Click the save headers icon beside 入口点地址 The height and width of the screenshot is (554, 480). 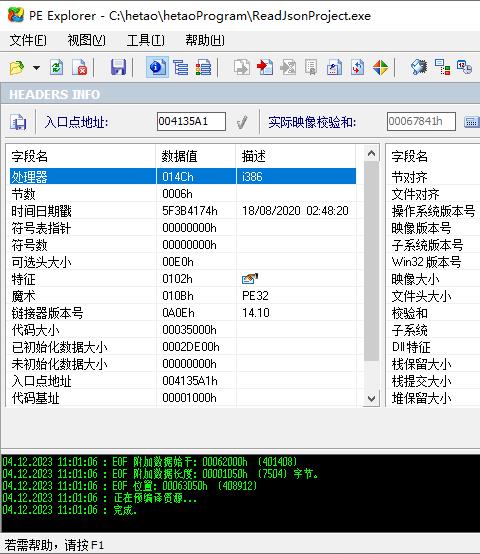(18, 122)
